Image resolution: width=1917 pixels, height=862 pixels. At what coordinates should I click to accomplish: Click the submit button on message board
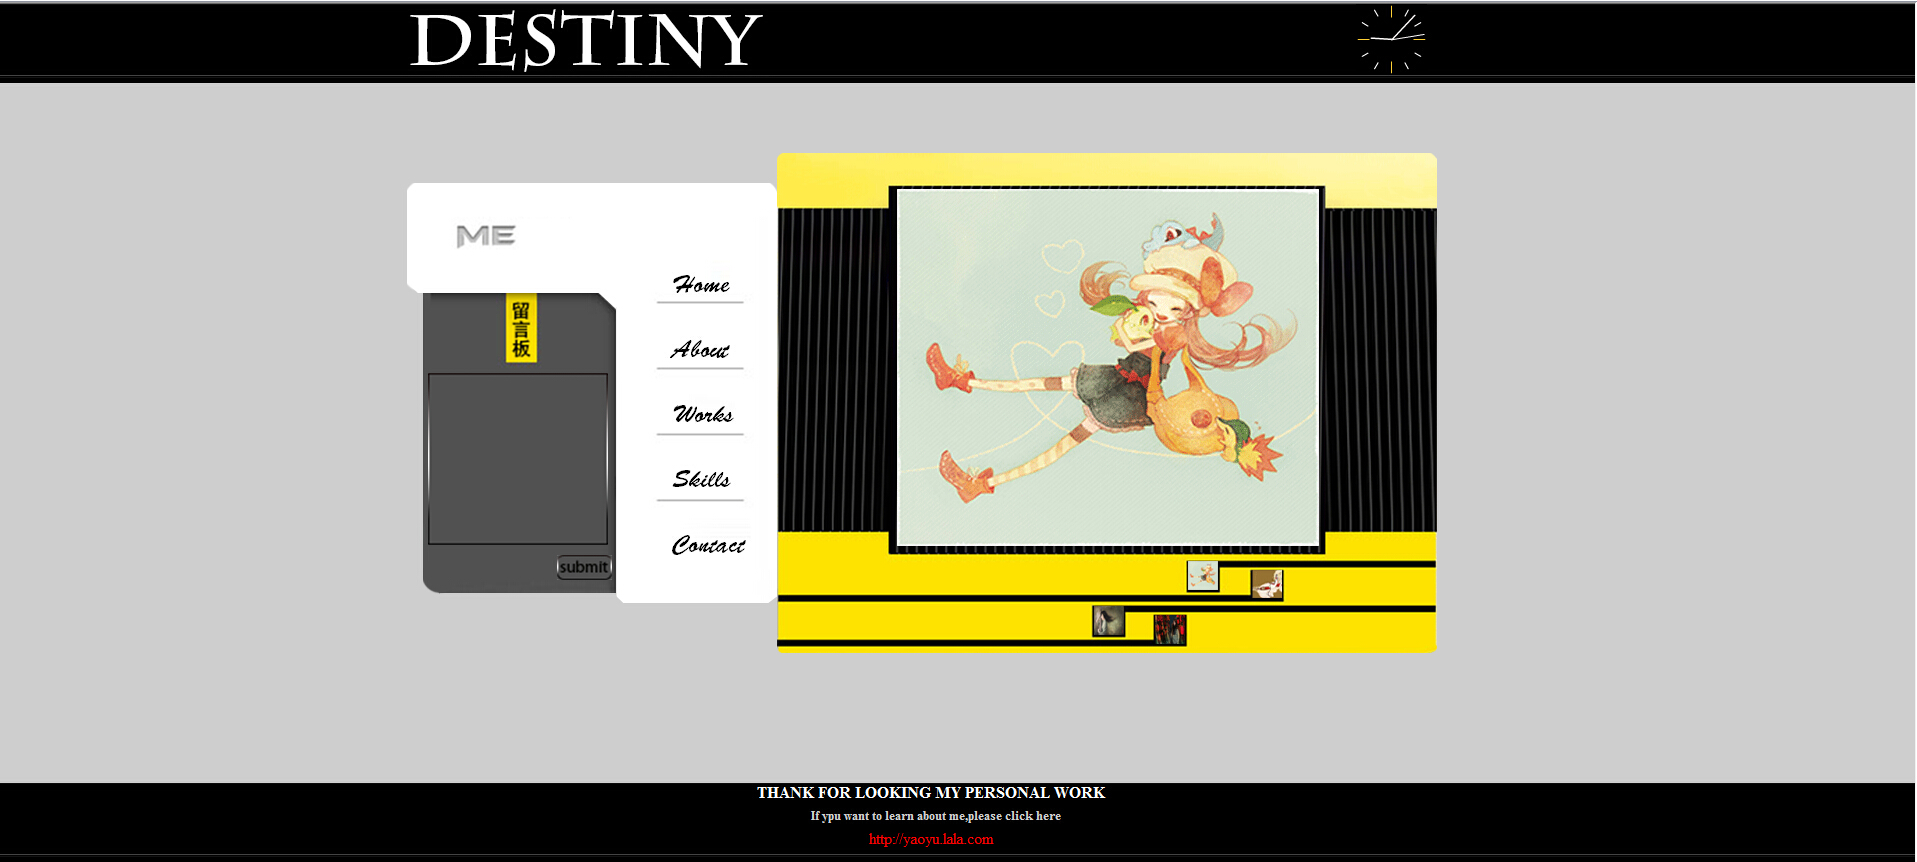584,567
